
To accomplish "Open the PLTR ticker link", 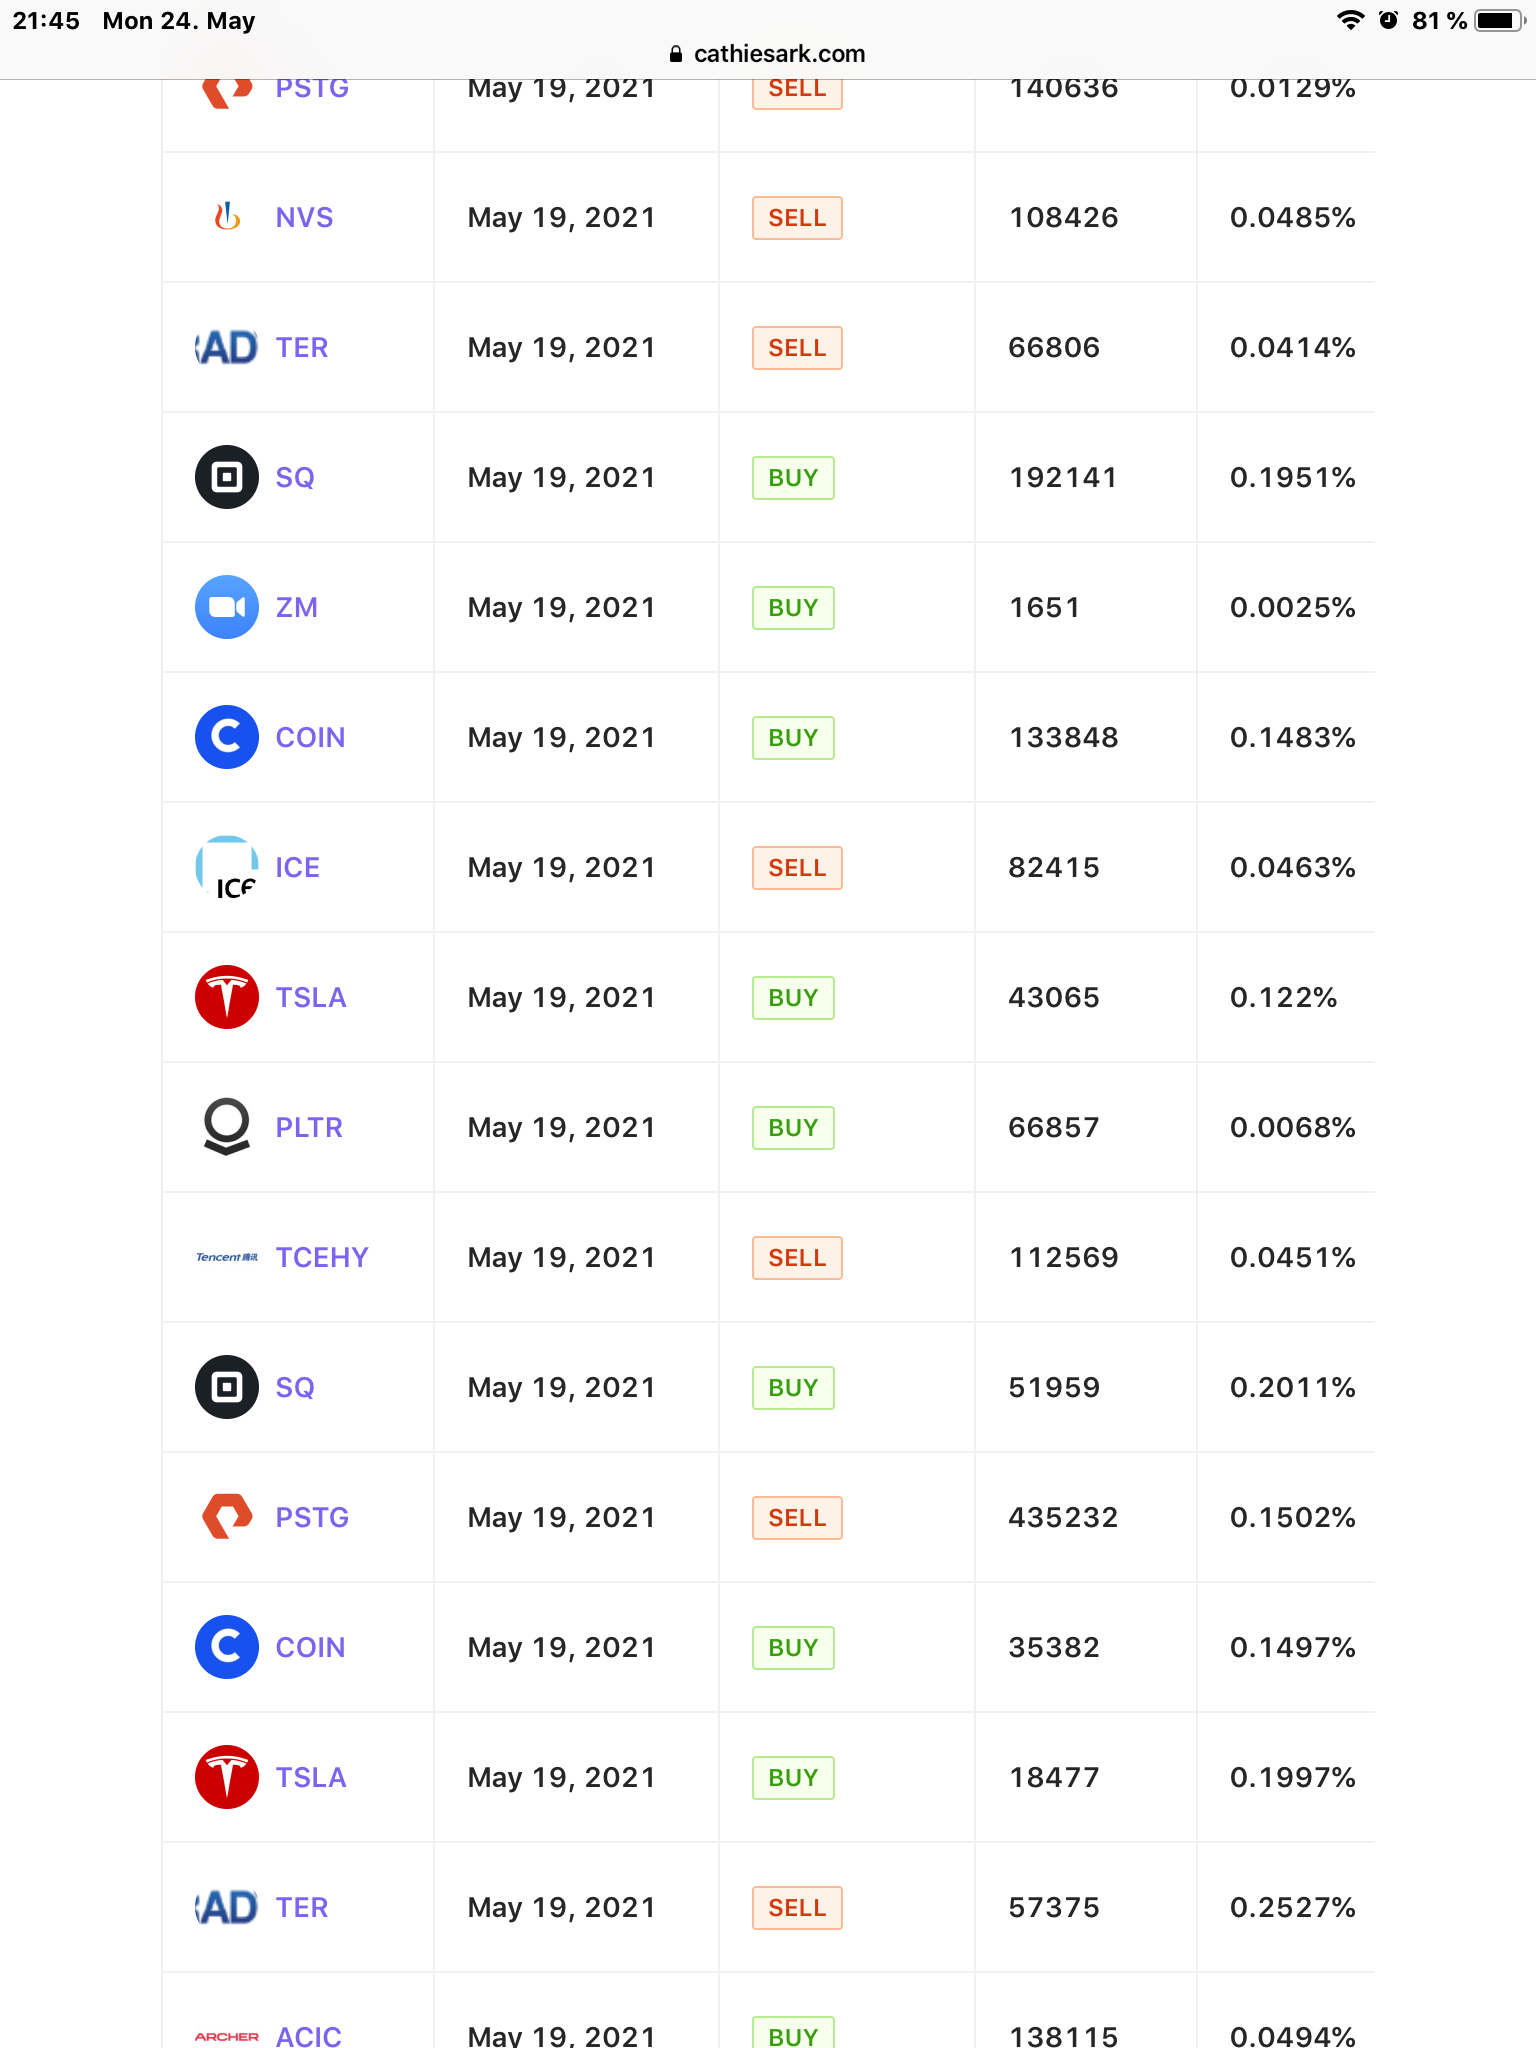I will coord(309,1127).
